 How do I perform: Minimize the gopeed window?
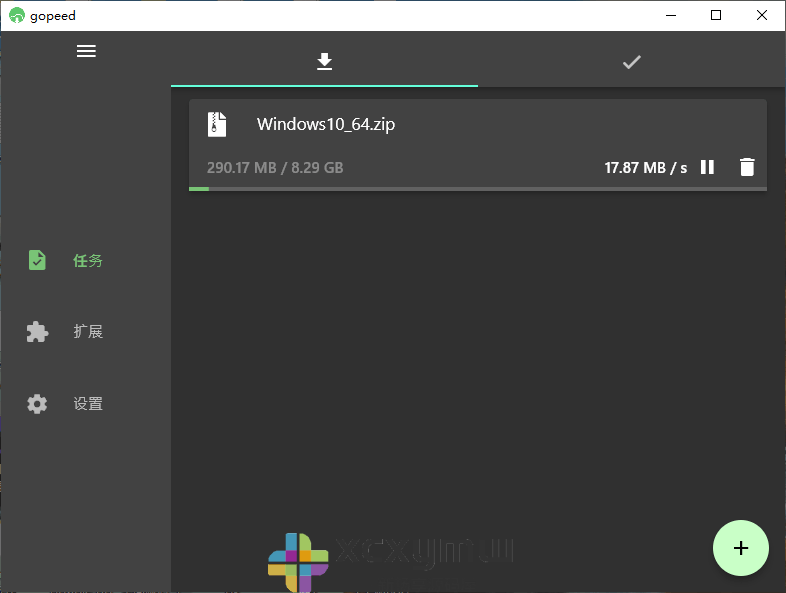tap(670, 15)
